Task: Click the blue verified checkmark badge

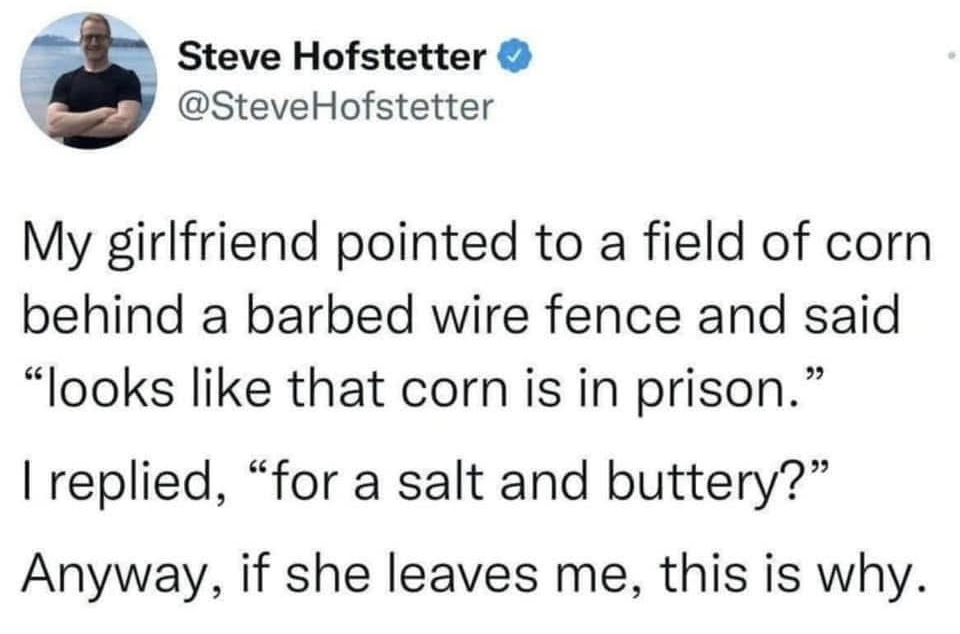Action: pyautogui.click(x=517, y=57)
